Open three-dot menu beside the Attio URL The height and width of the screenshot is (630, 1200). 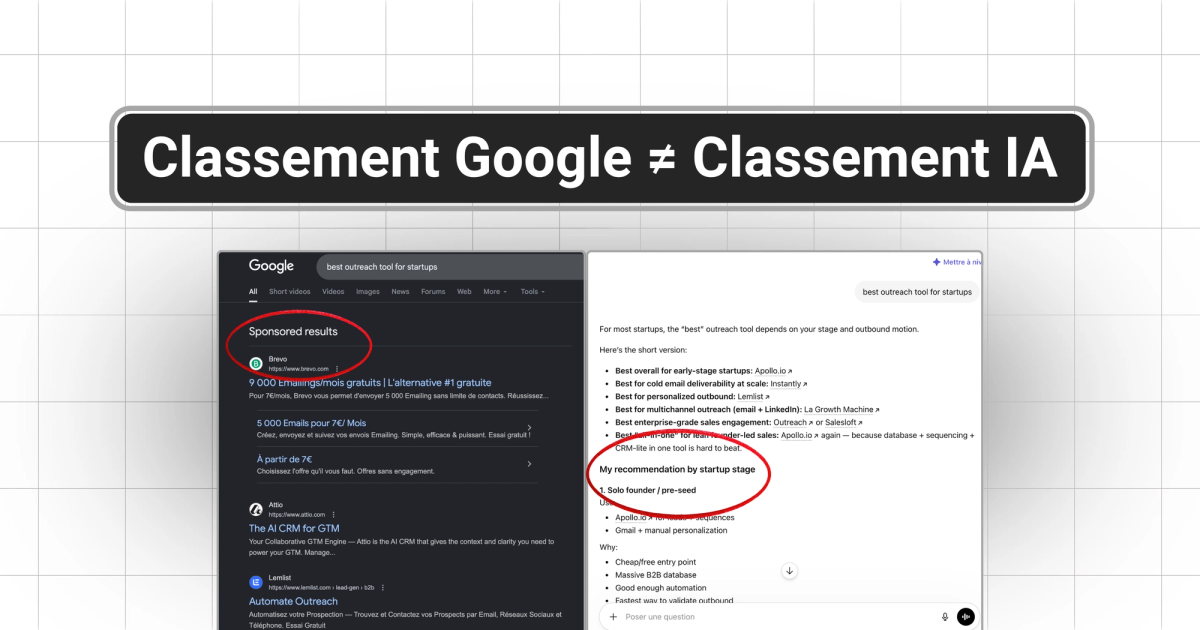click(333, 514)
